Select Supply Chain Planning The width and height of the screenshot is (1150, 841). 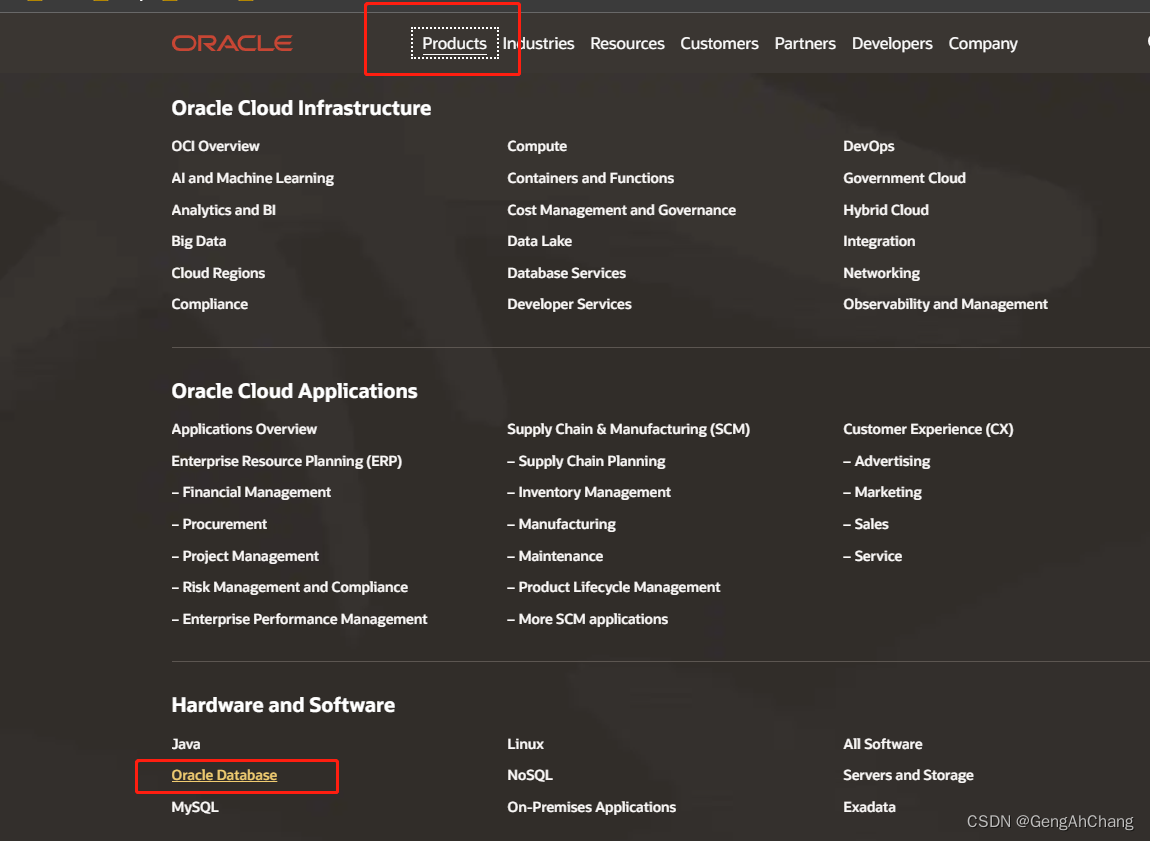click(586, 461)
